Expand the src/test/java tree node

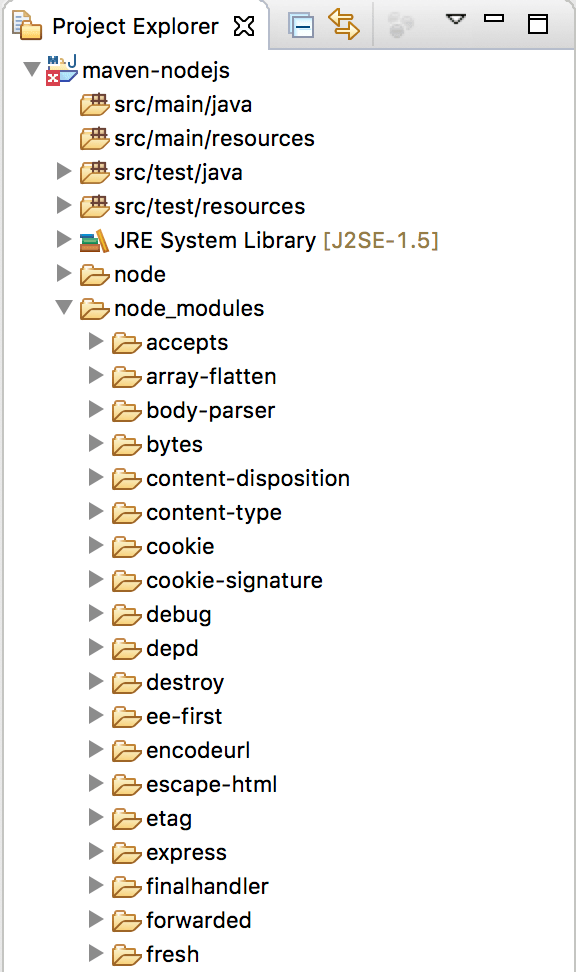[64, 172]
